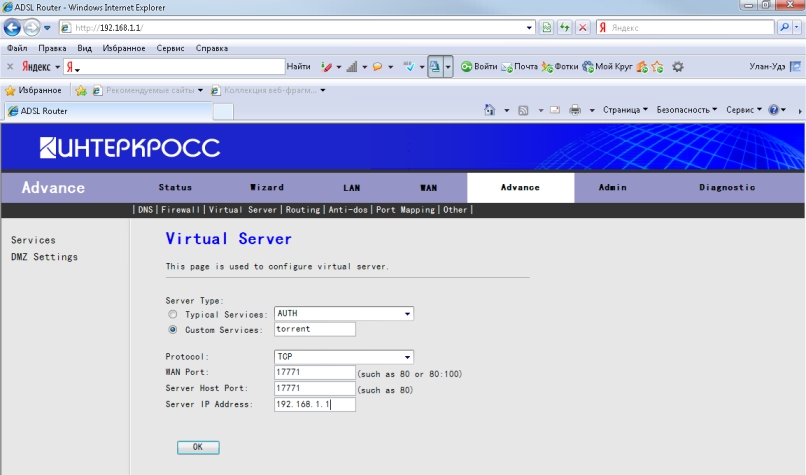Select the ADSL Router browser tab

(108, 111)
